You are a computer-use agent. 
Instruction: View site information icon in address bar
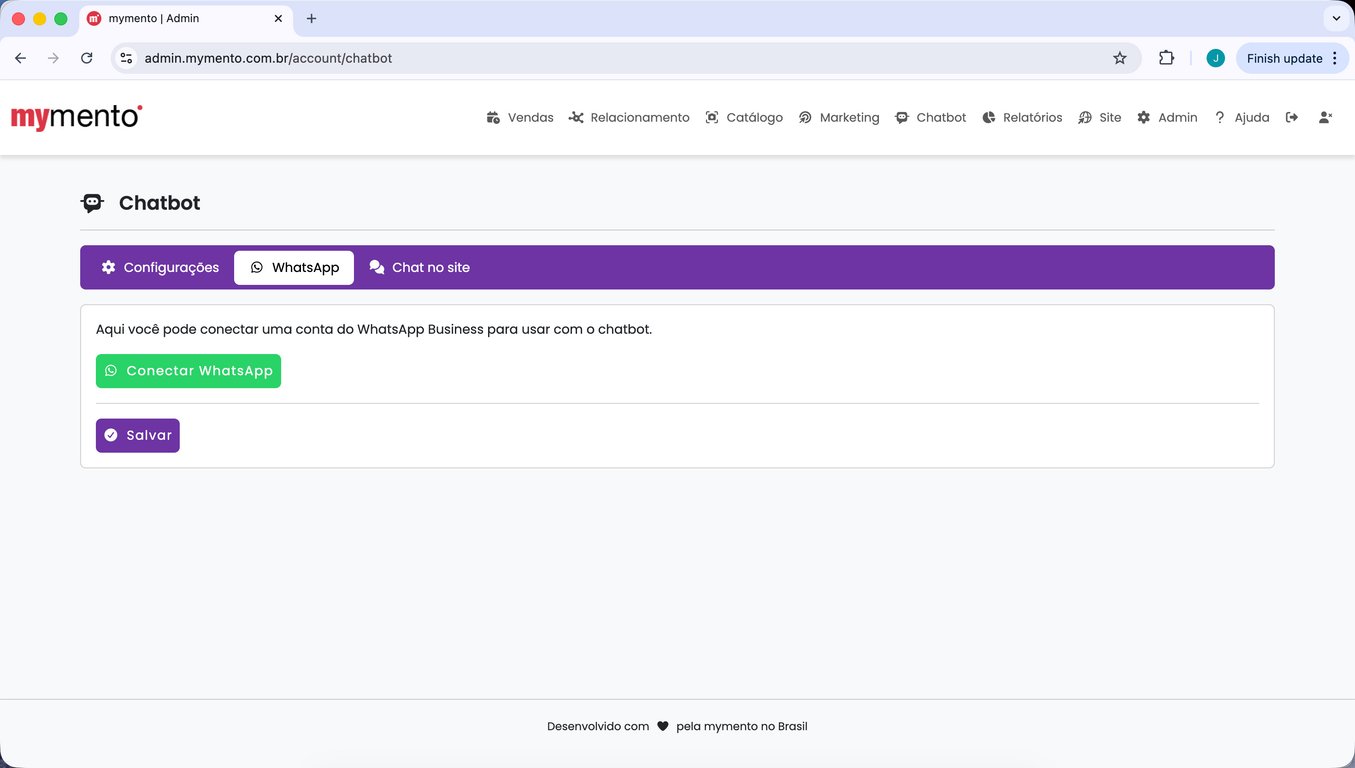126,58
